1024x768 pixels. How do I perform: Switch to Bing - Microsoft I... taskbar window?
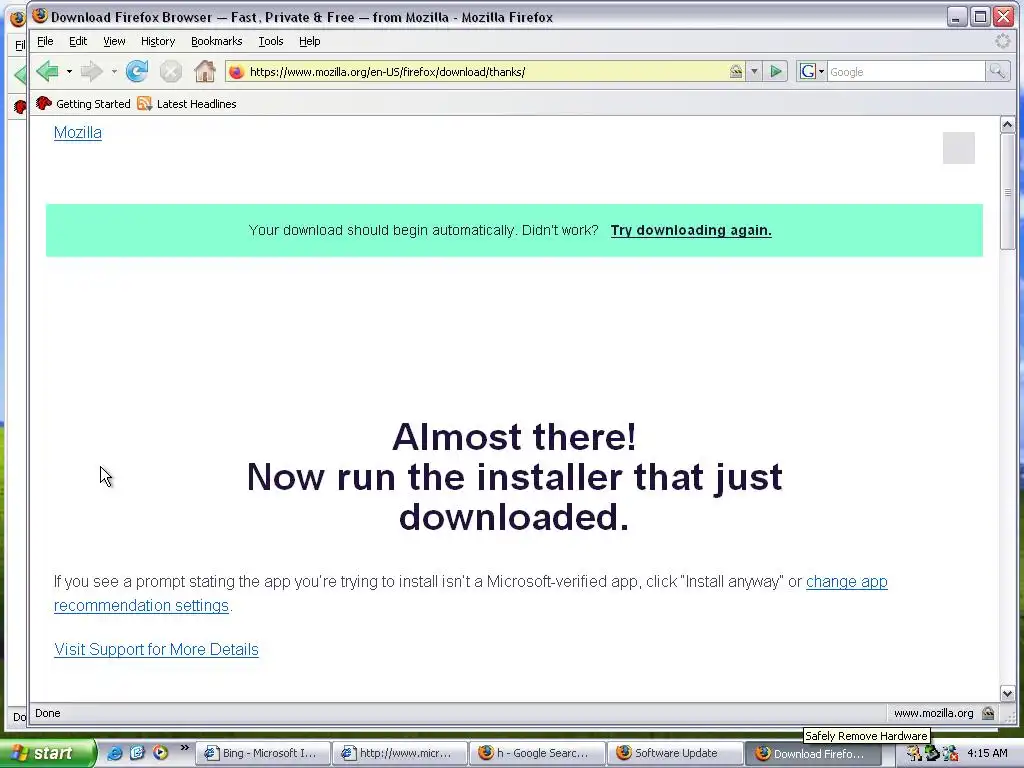(263, 754)
